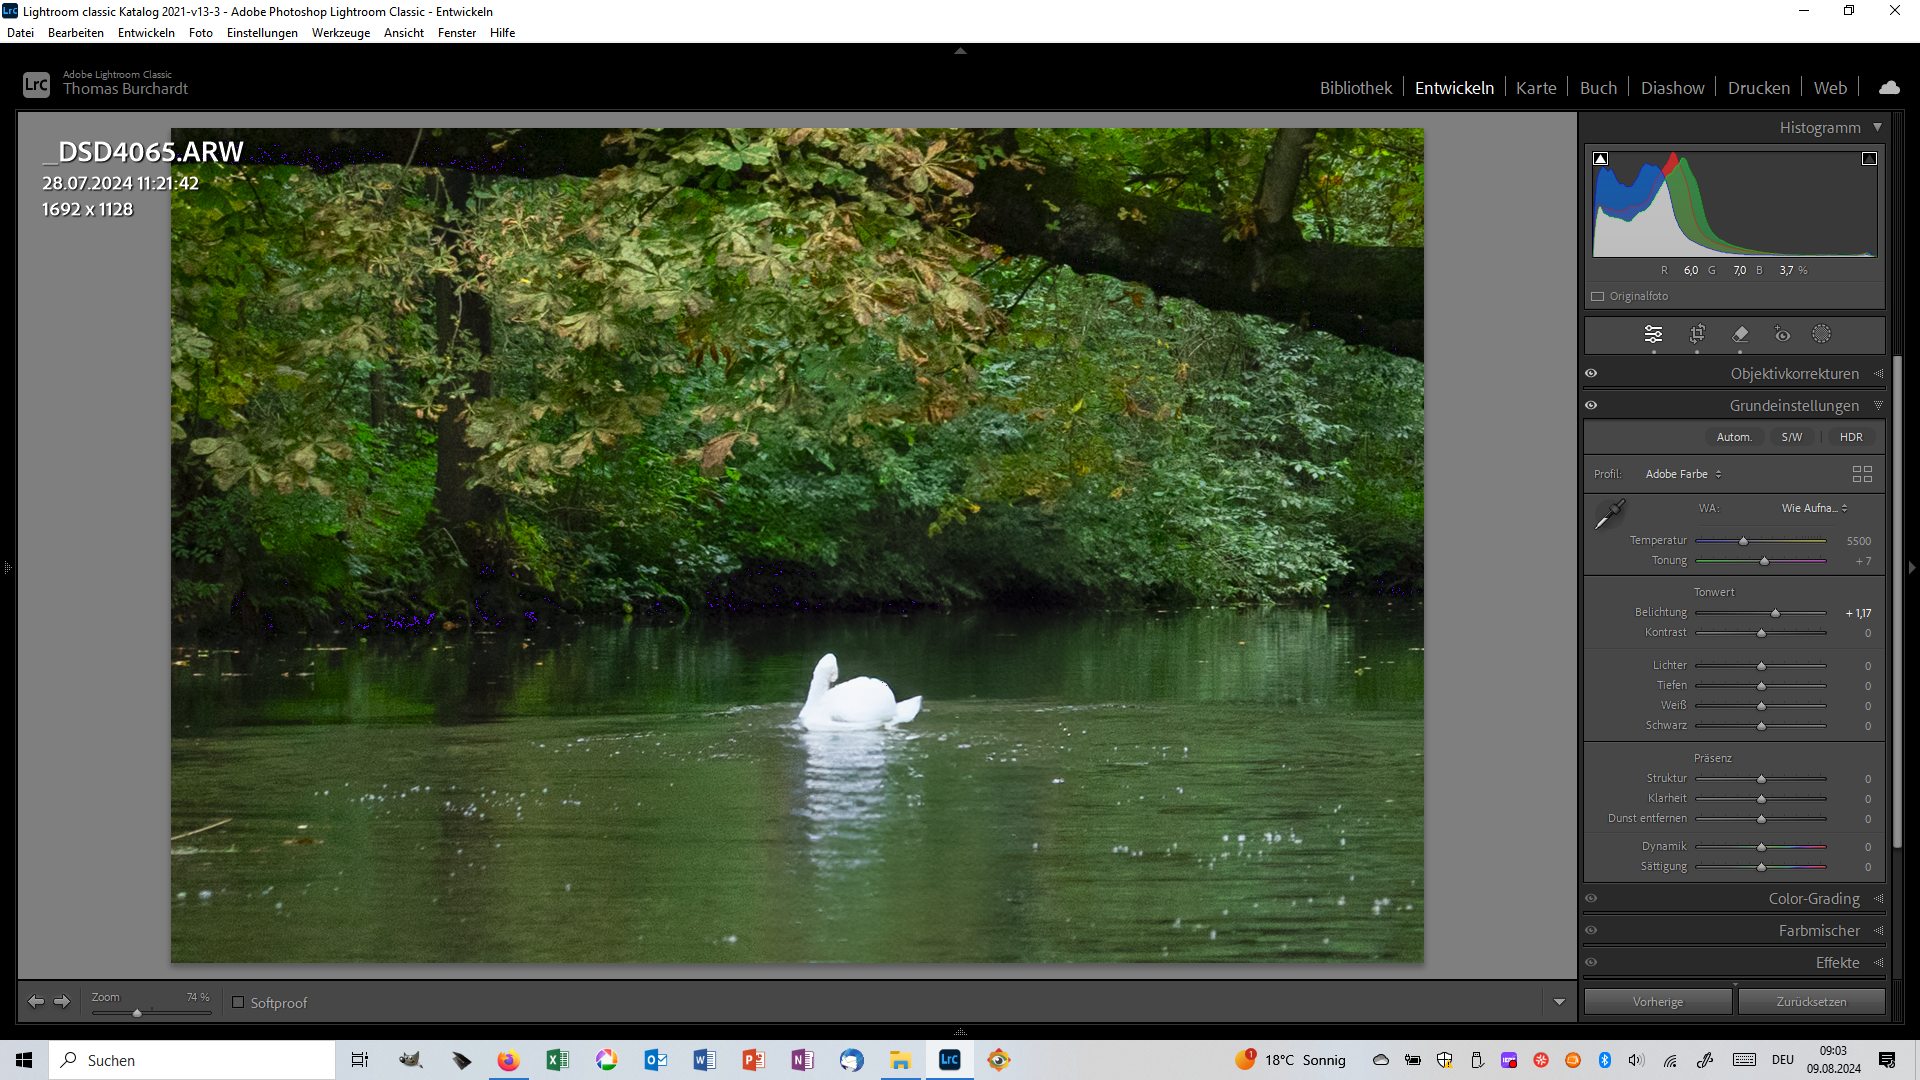Select the Healing eraser tool icon

pyautogui.click(x=1740, y=334)
